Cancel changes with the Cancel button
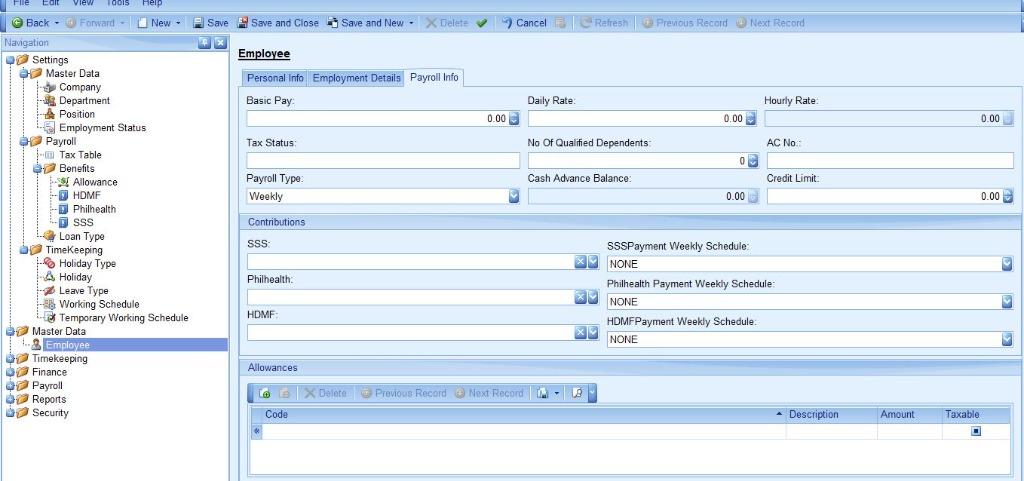Viewport: 1024px width, 481px height. tap(524, 23)
